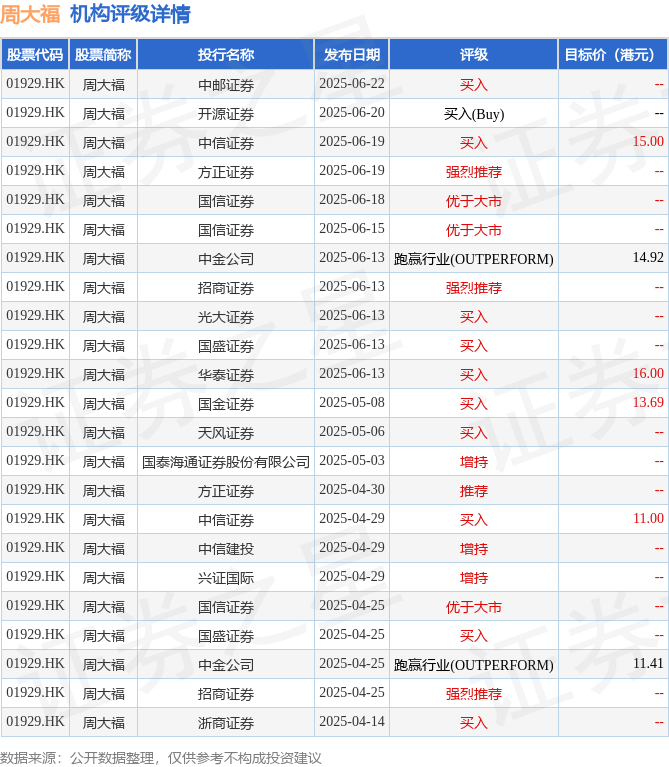Click the date 2025-06-20

click(x=352, y=113)
